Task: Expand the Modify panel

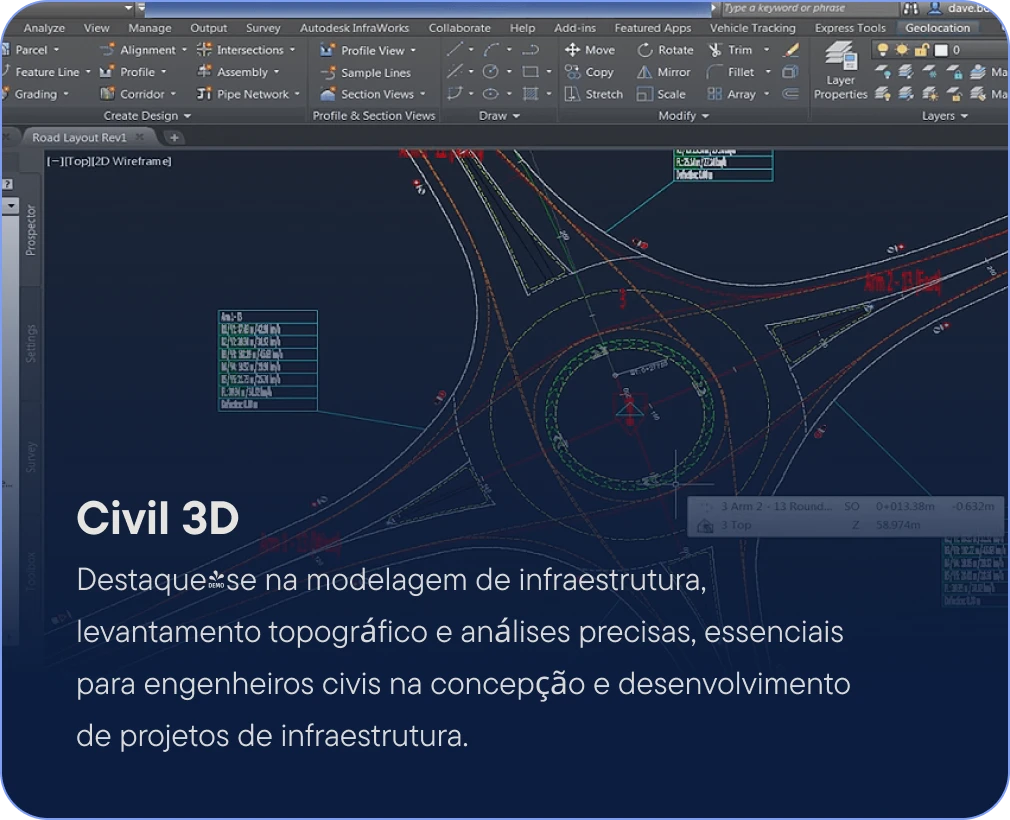Action: point(683,116)
